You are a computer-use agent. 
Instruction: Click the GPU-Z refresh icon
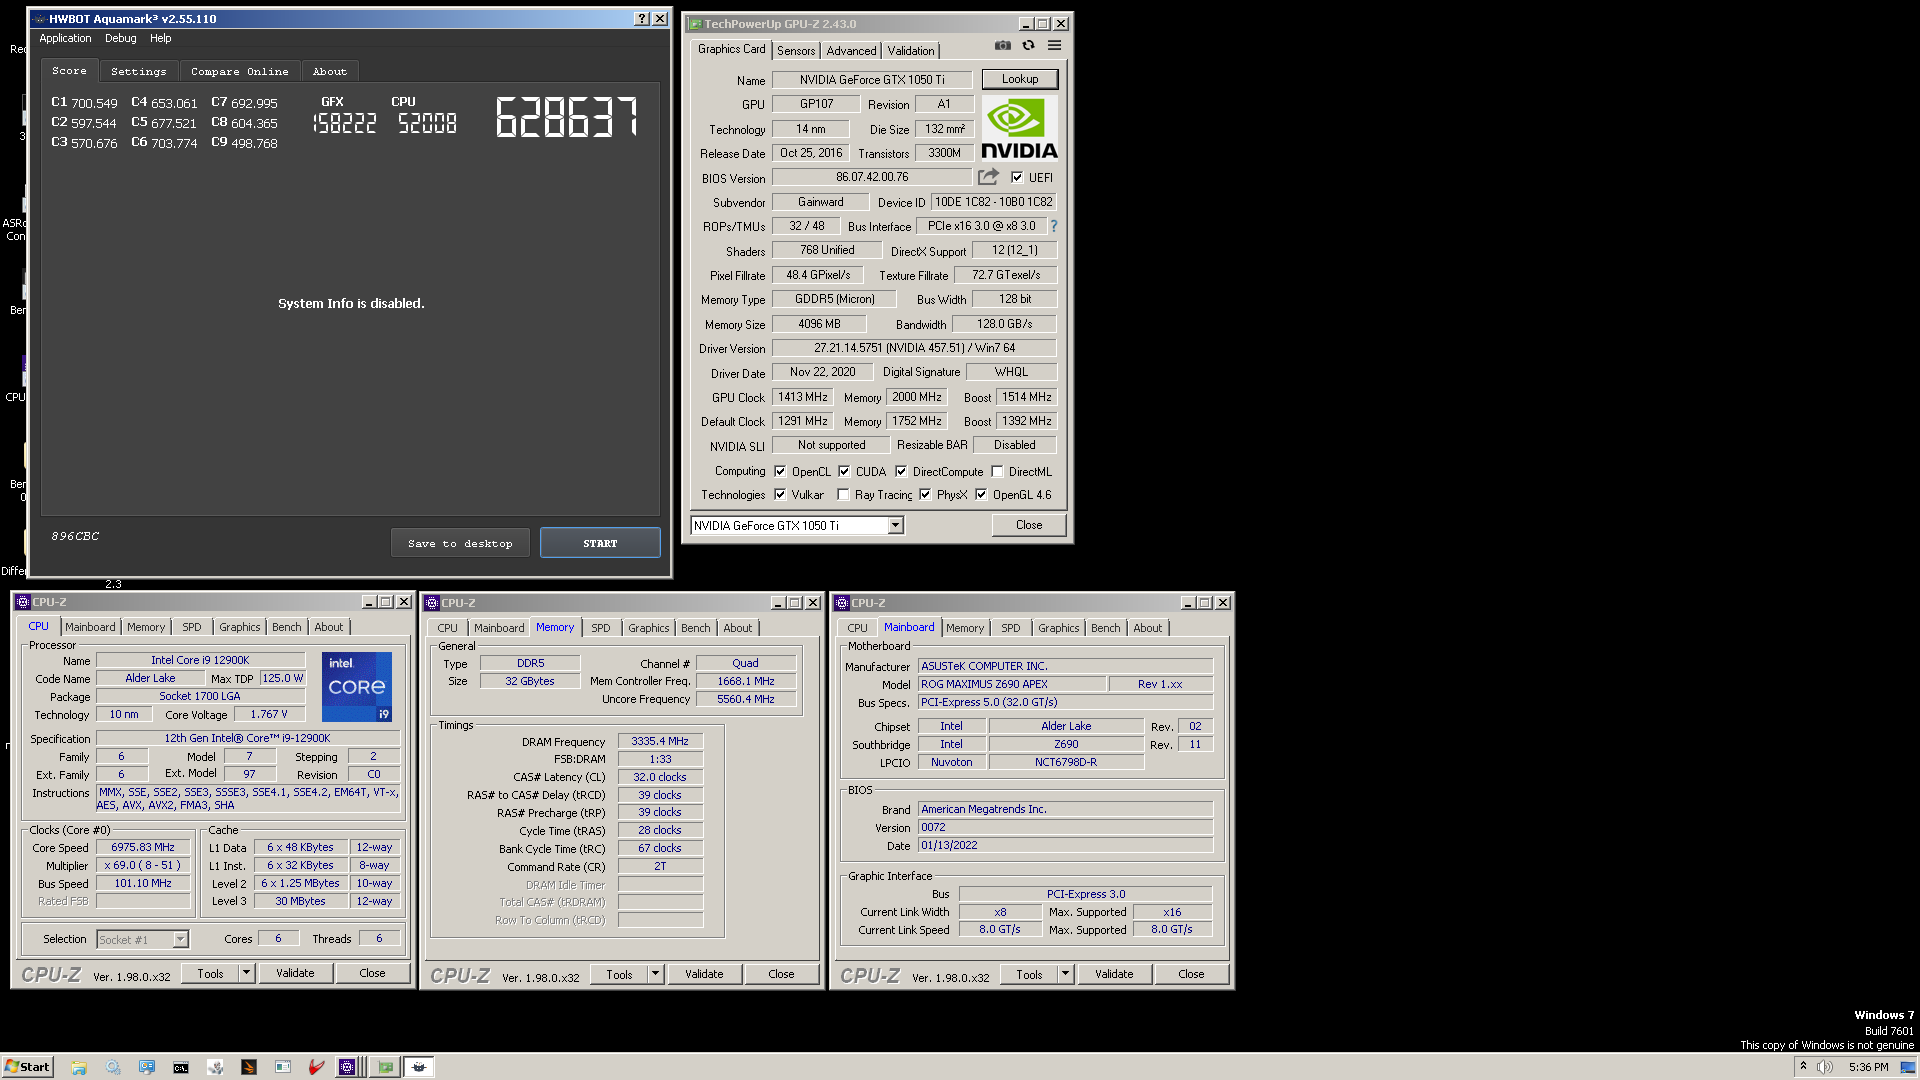(1028, 45)
